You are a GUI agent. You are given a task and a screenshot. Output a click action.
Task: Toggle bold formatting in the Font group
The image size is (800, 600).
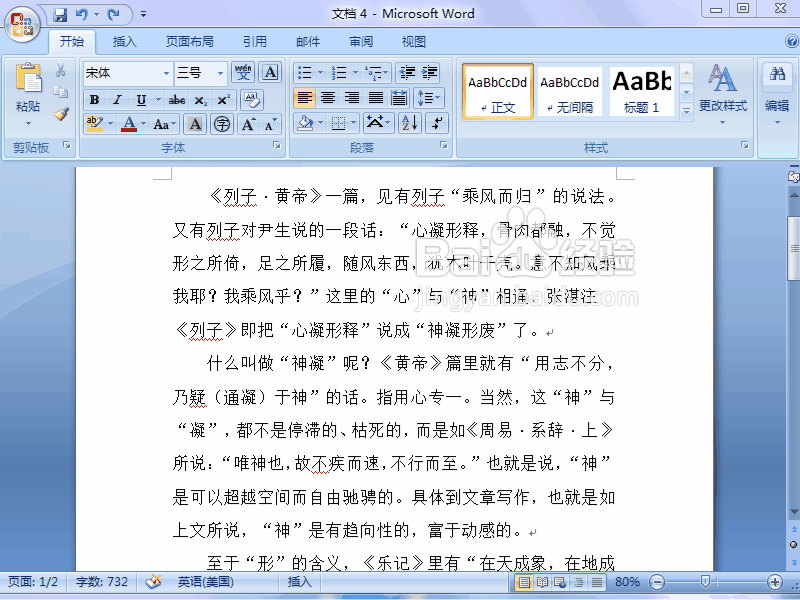click(x=94, y=100)
